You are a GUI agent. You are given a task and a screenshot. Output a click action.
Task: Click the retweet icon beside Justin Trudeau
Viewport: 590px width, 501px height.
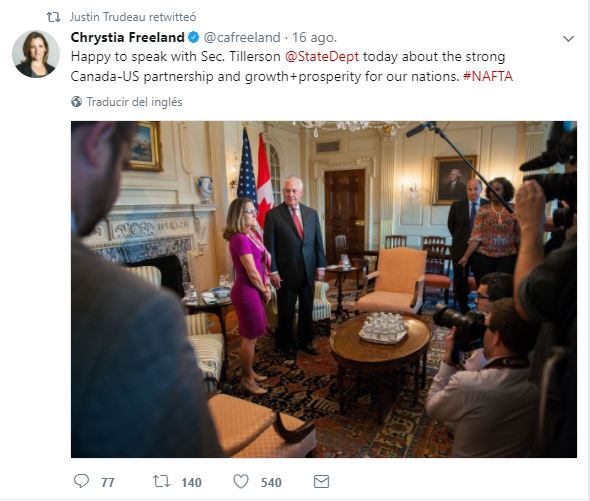tap(53, 17)
